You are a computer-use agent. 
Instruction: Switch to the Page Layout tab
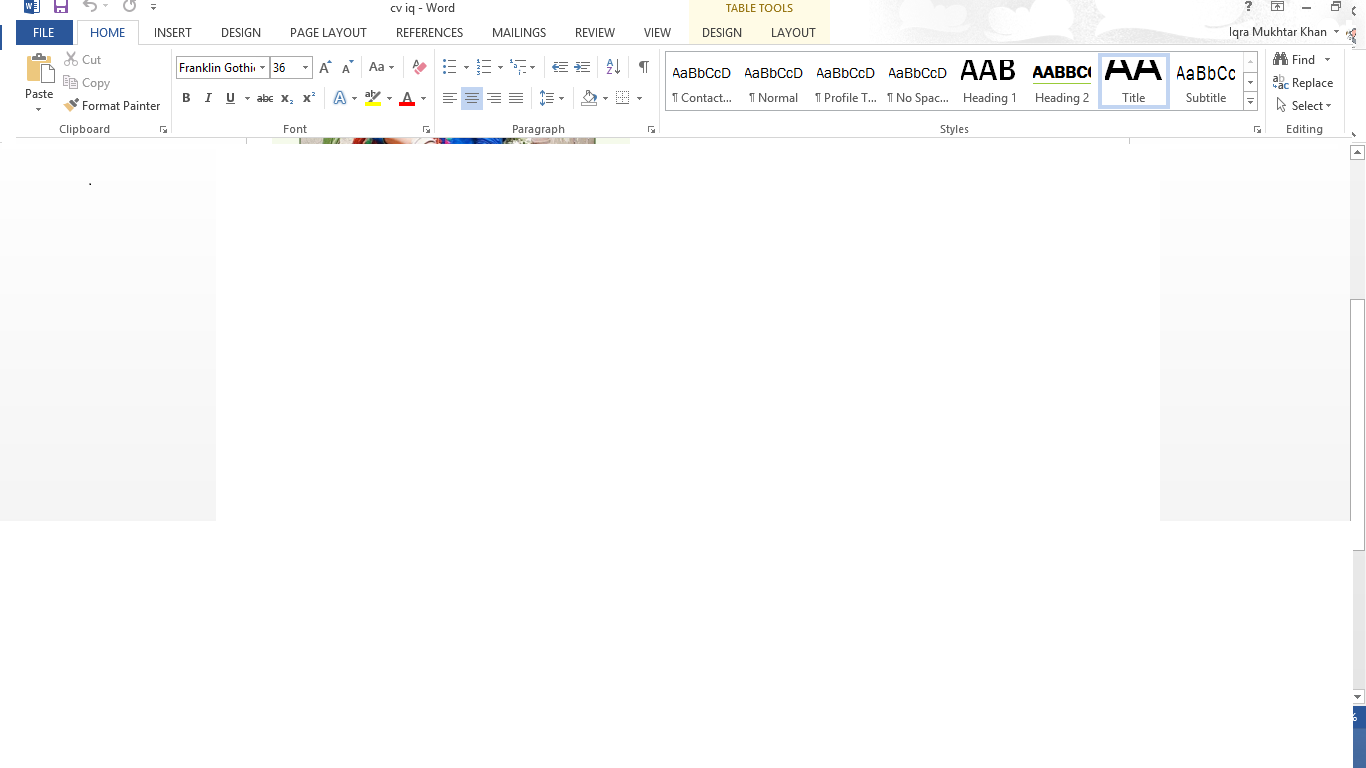click(x=328, y=33)
